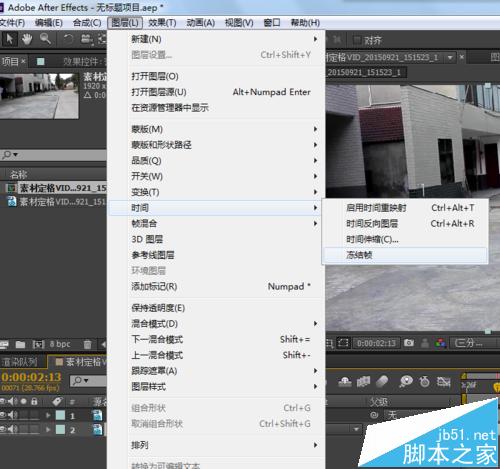This screenshot has height=469, width=500.
Task: Mute layer 2 audio speaker
Action: pyautogui.click(x=13, y=429)
